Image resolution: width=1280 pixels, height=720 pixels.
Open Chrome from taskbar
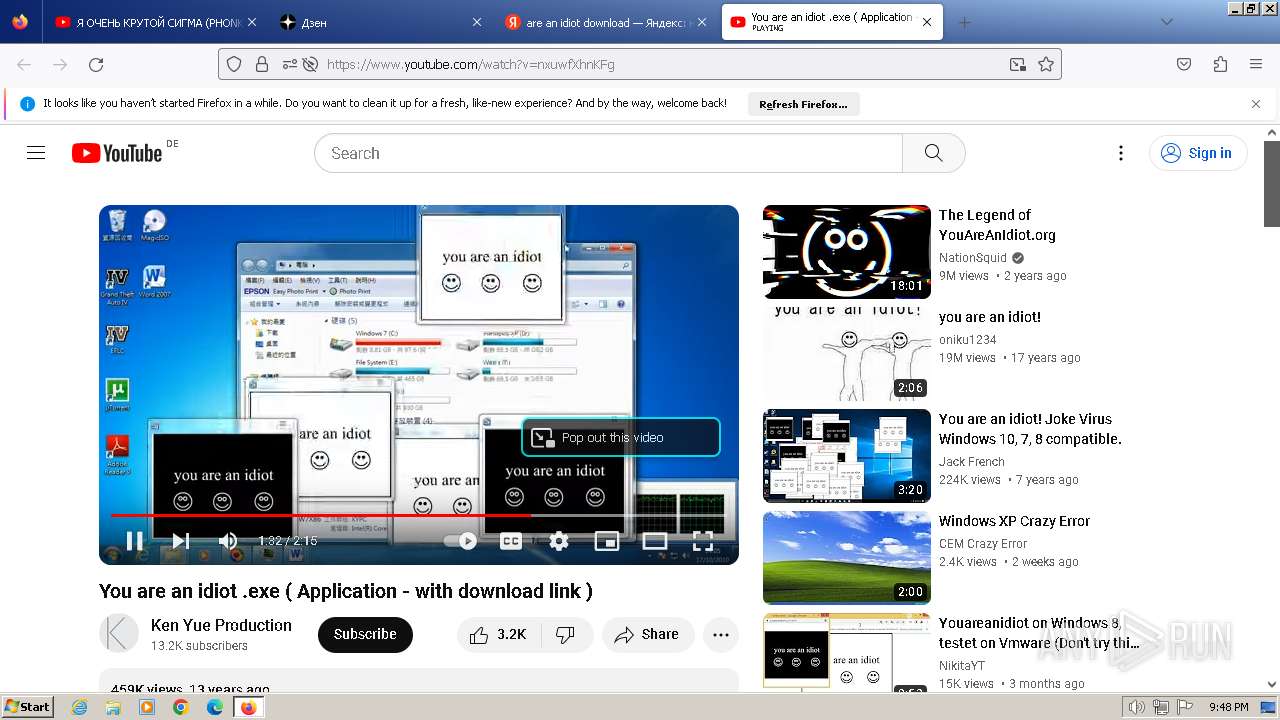point(180,707)
